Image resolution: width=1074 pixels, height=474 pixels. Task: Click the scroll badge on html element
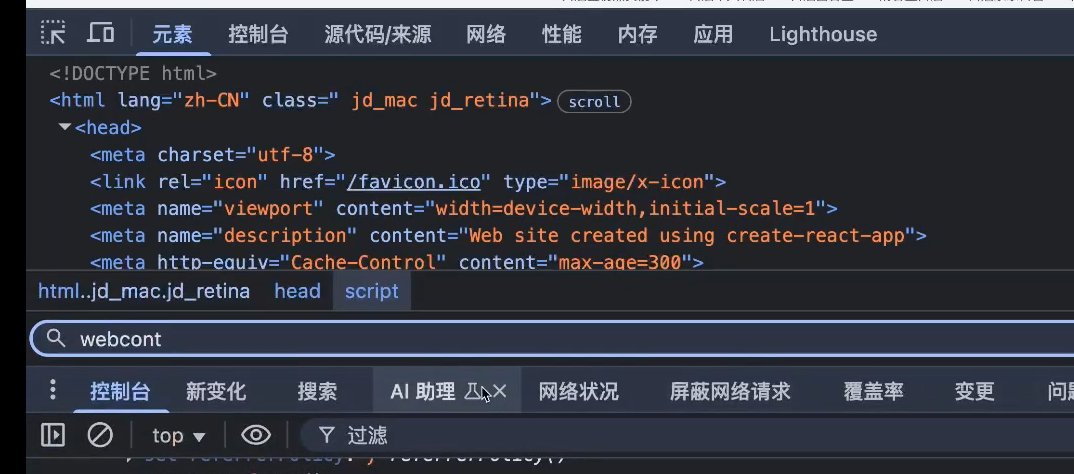point(594,102)
